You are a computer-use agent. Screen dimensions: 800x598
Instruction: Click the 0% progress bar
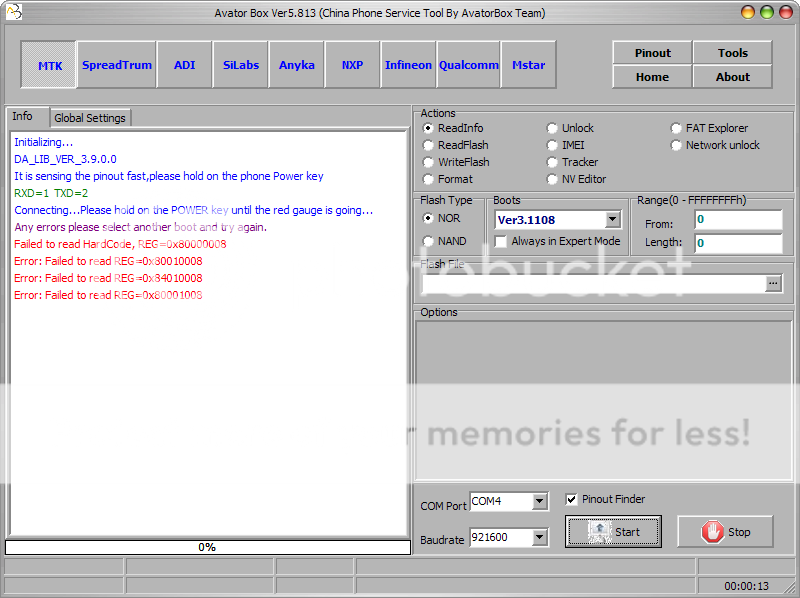tap(208, 547)
